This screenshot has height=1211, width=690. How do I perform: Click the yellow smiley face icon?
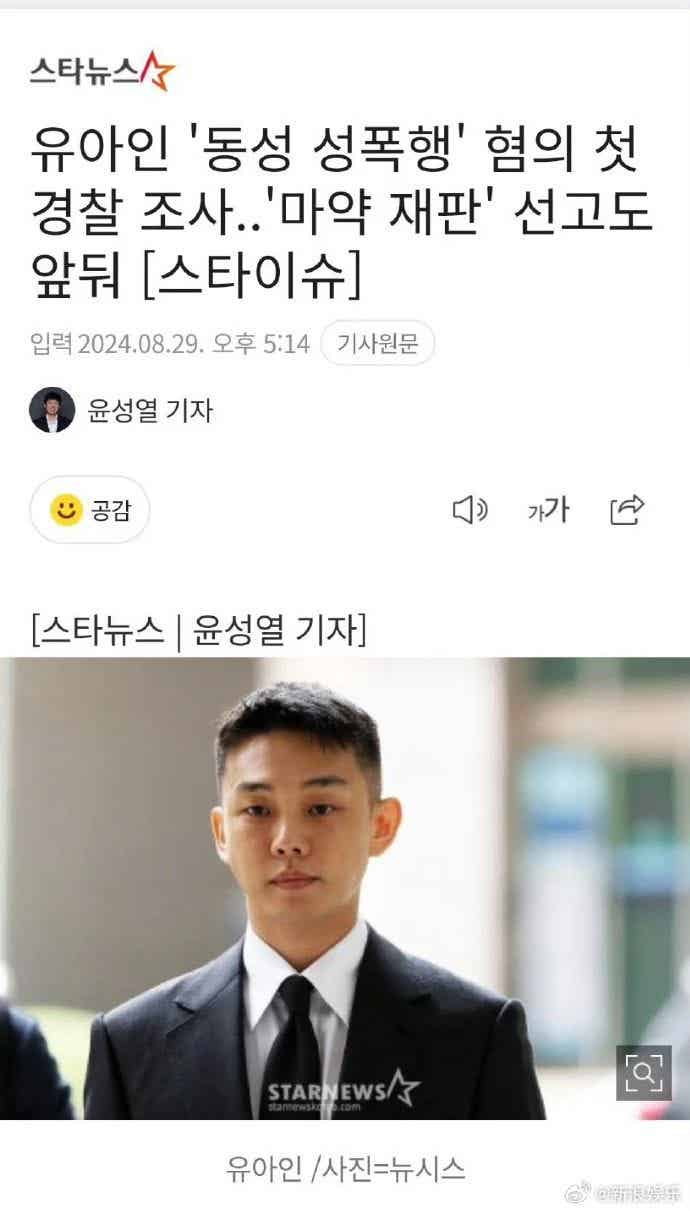click(x=66, y=510)
